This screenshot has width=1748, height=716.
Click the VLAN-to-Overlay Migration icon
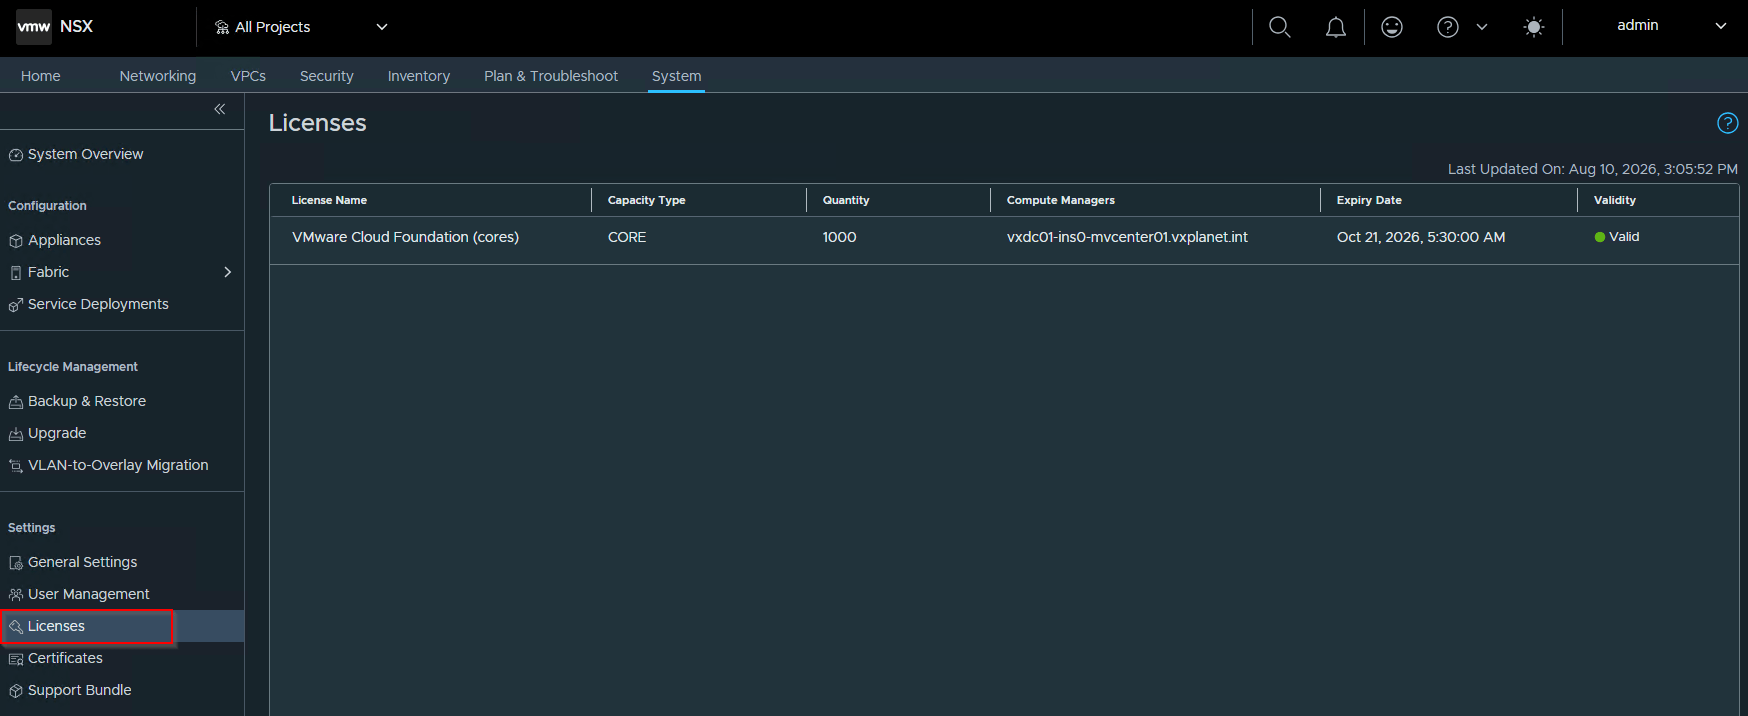16,466
